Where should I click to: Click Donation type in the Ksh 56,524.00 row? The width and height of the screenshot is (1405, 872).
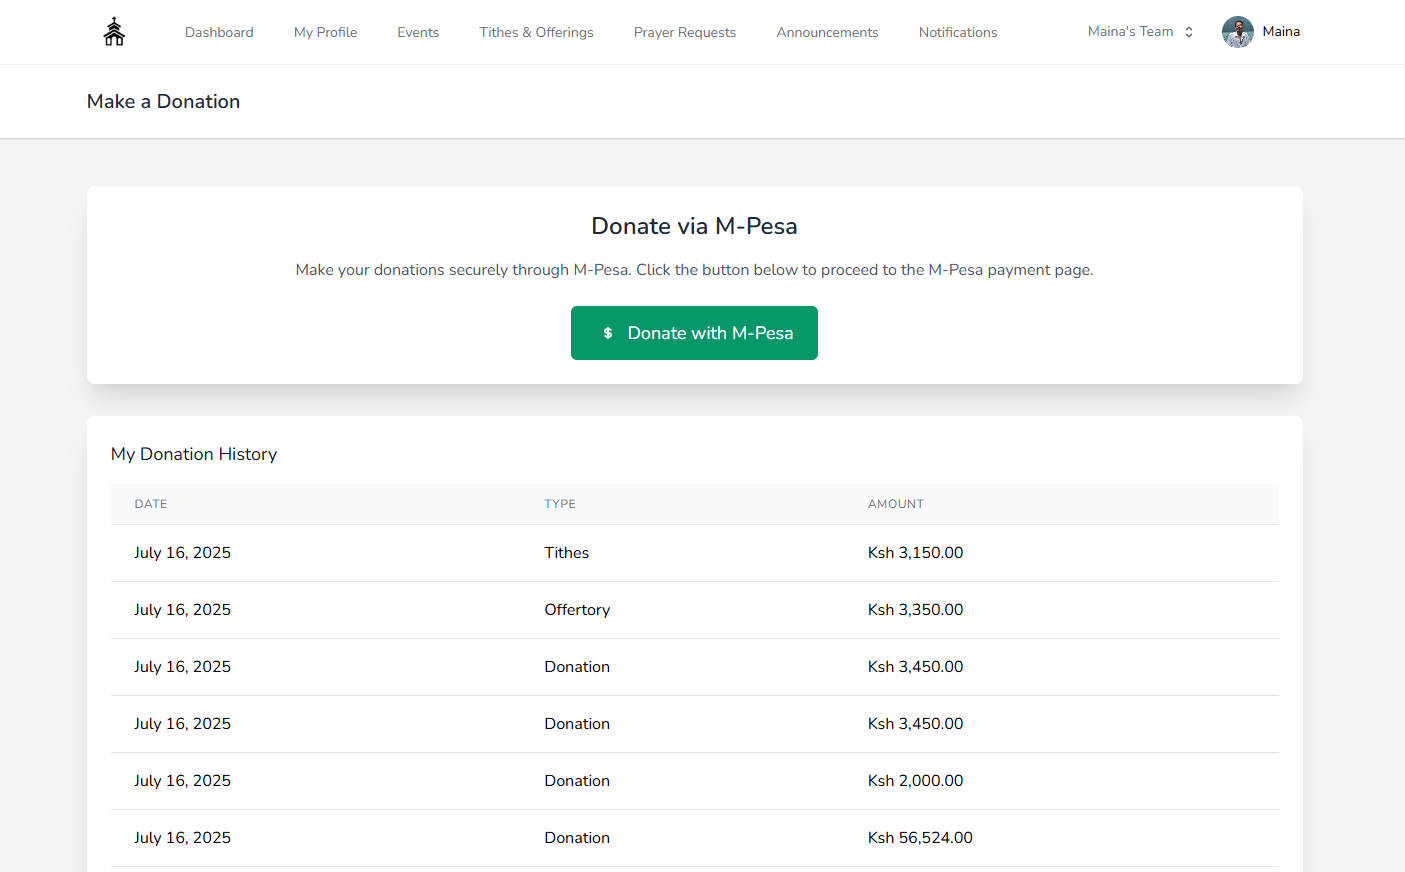click(x=577, y=838)
